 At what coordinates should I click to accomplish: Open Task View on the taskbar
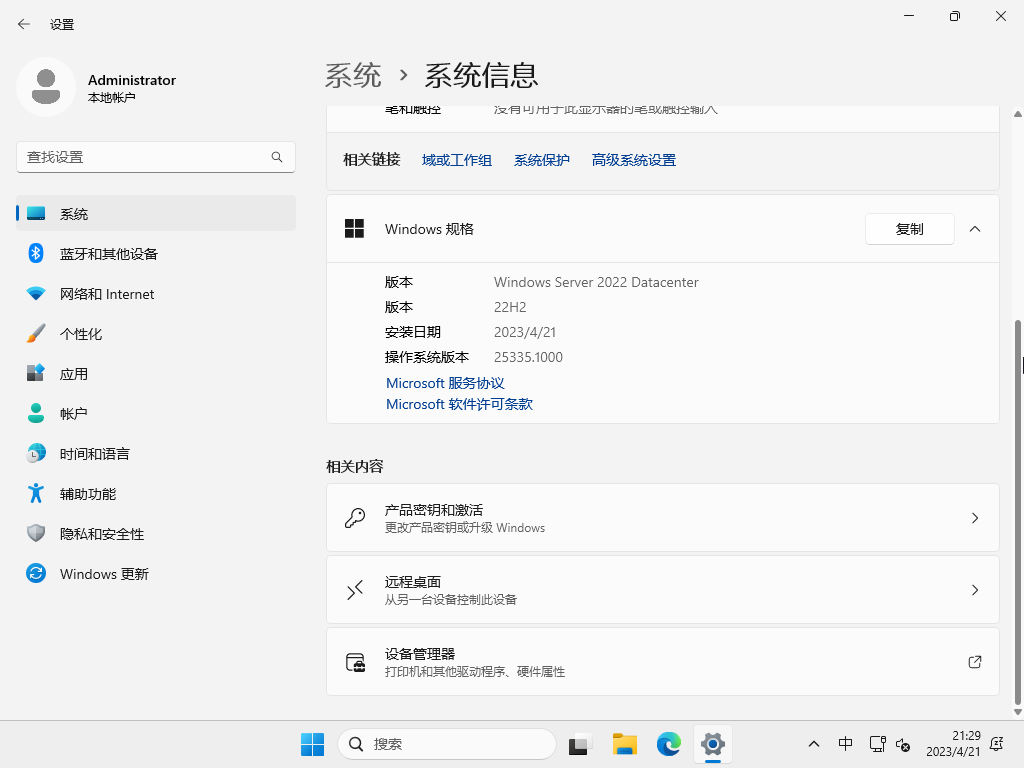click(x=580, y=744)
